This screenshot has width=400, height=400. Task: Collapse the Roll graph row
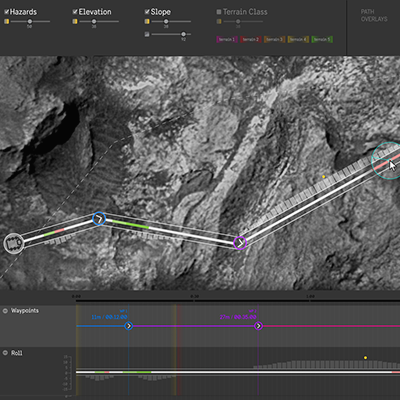click(5, 353)
